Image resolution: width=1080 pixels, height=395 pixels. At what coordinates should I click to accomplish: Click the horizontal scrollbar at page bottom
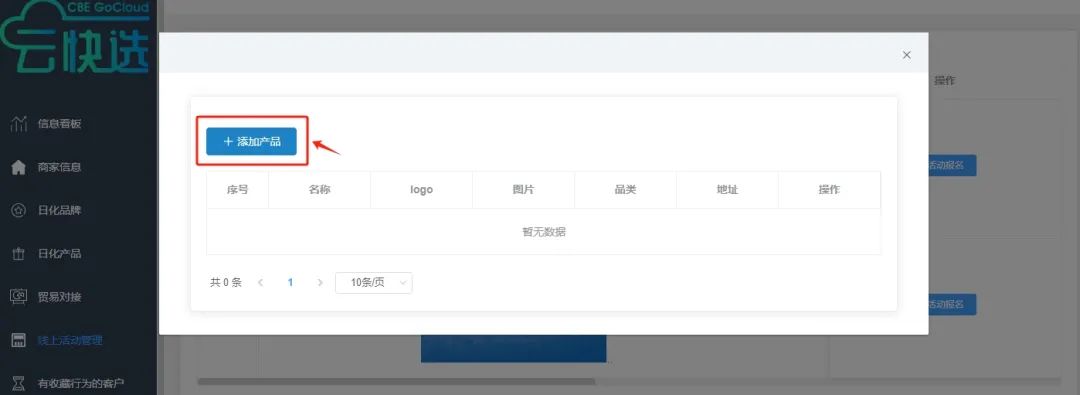pyautogui.click(x=396, y=381)
